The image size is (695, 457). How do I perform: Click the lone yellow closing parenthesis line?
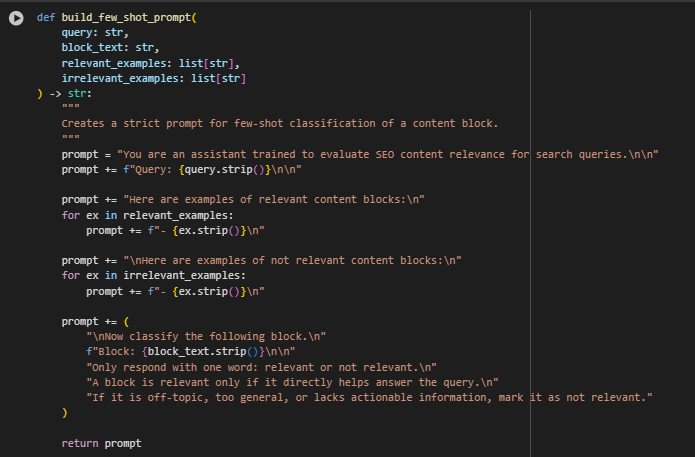(65, 413)
